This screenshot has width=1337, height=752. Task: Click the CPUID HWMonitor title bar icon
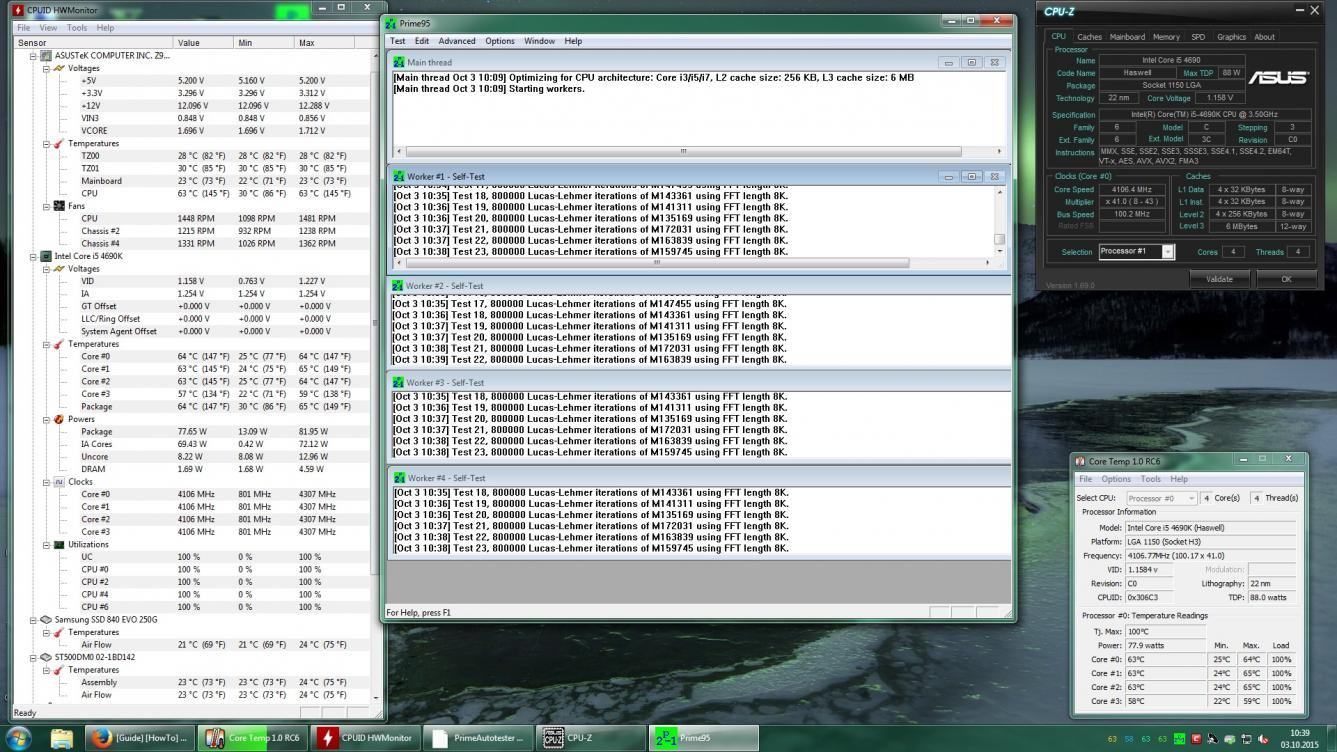(x=18, y=10)
